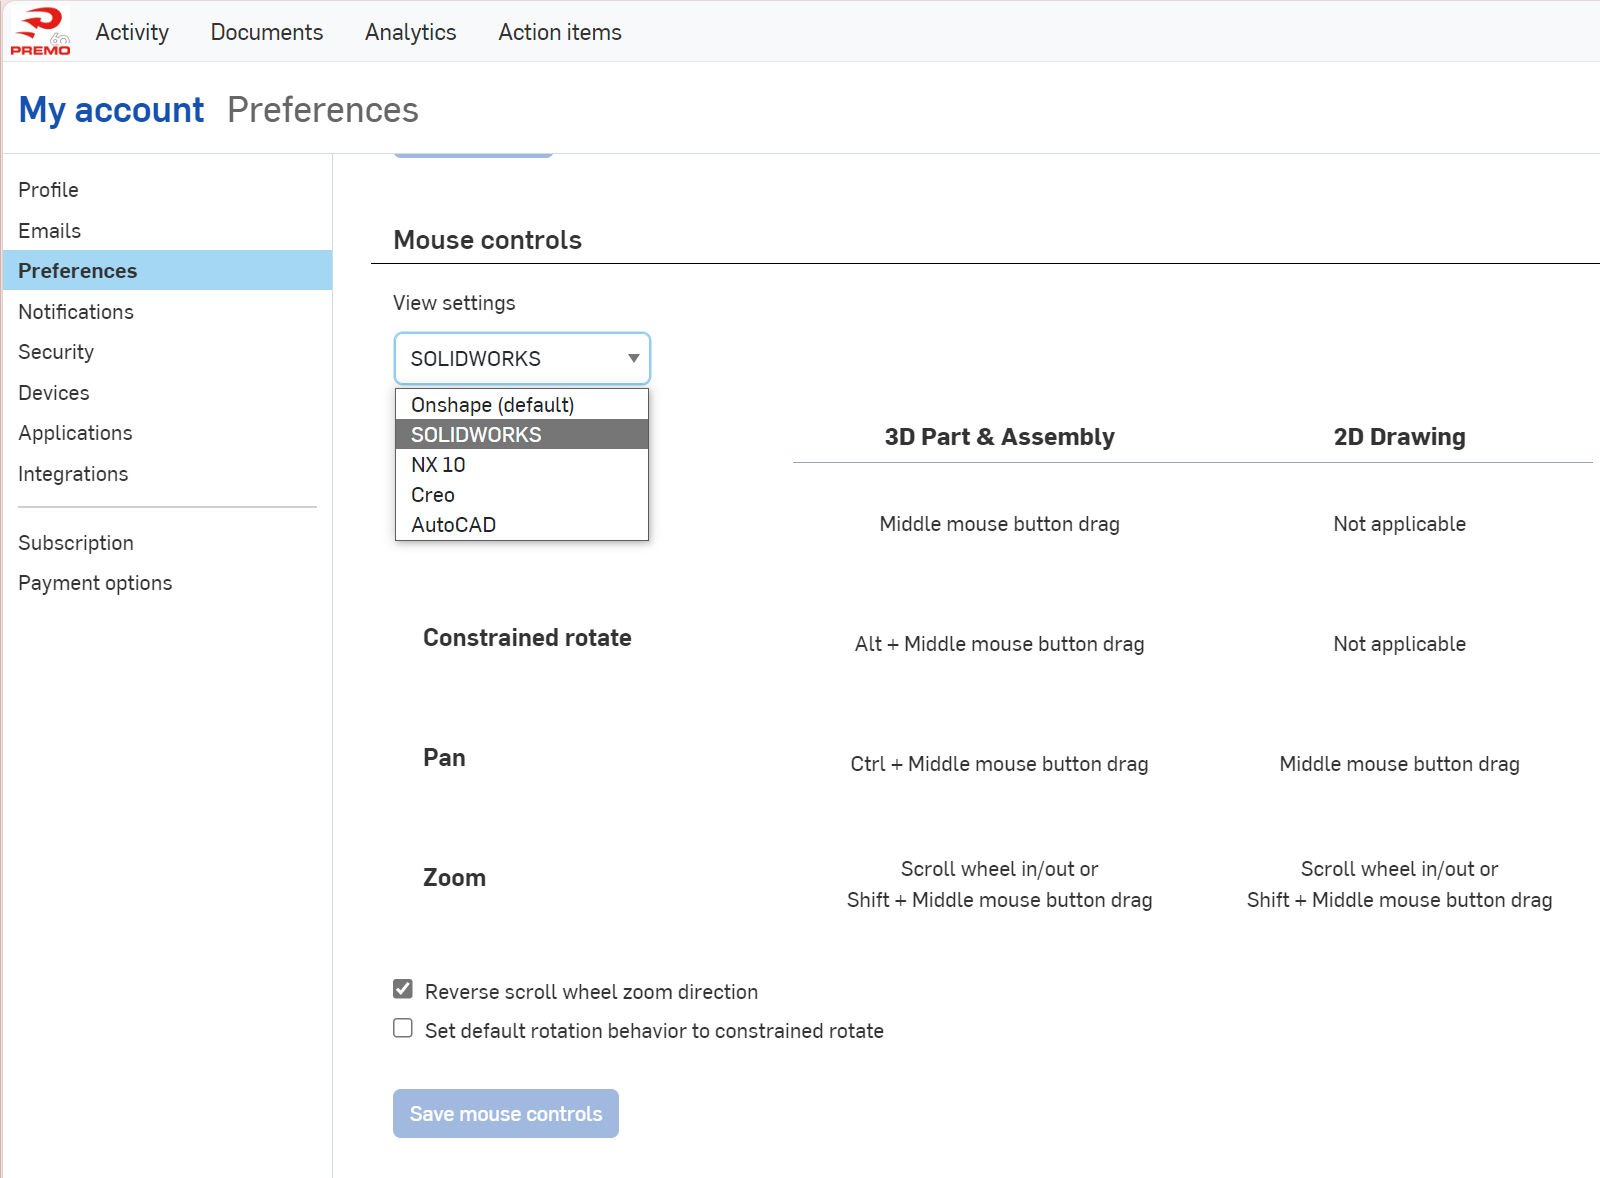
Task: Open Action items in the top navigation
Action: [560, 32]
